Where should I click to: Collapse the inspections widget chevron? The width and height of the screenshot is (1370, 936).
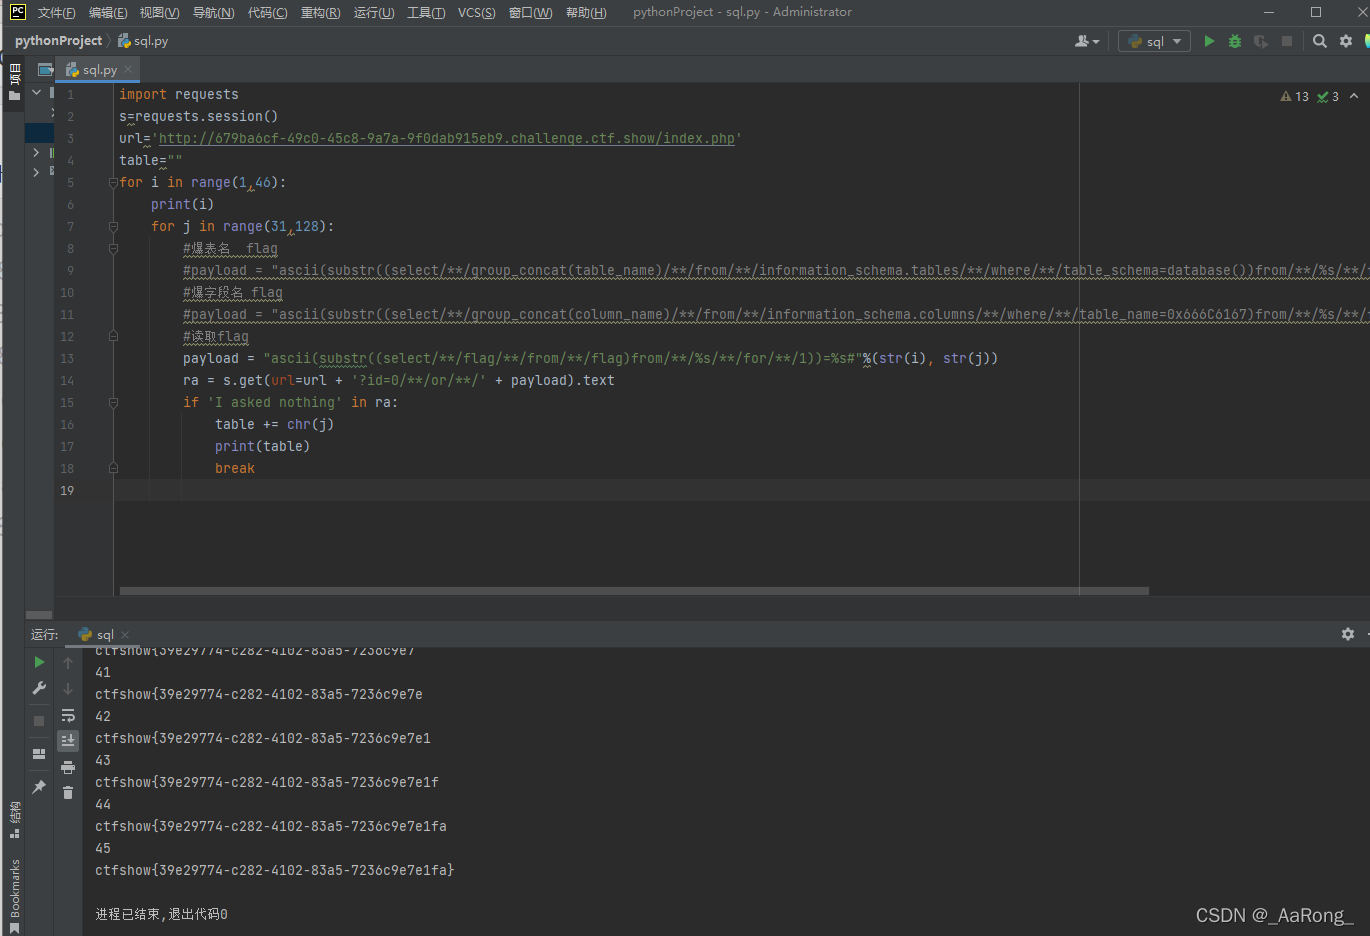1354,96
